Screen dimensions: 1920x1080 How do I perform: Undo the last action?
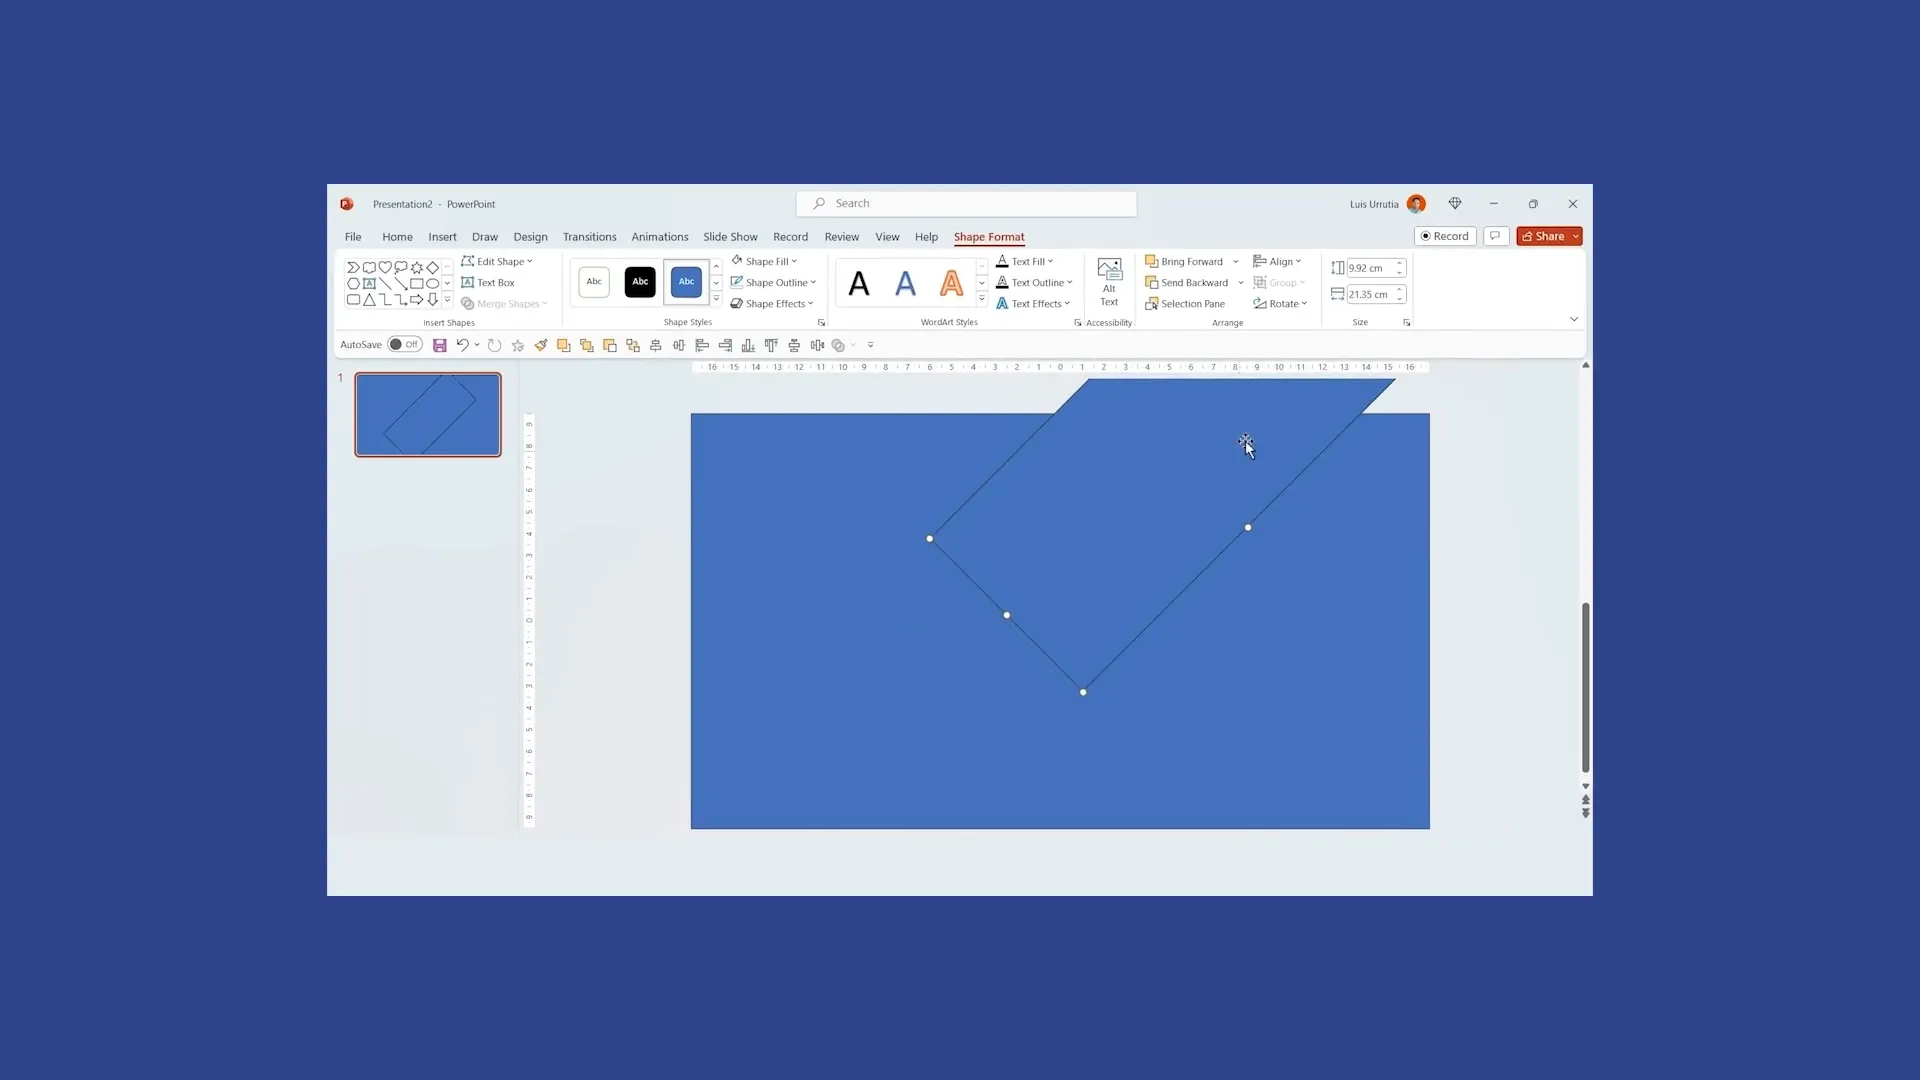[x=462, y=345]
